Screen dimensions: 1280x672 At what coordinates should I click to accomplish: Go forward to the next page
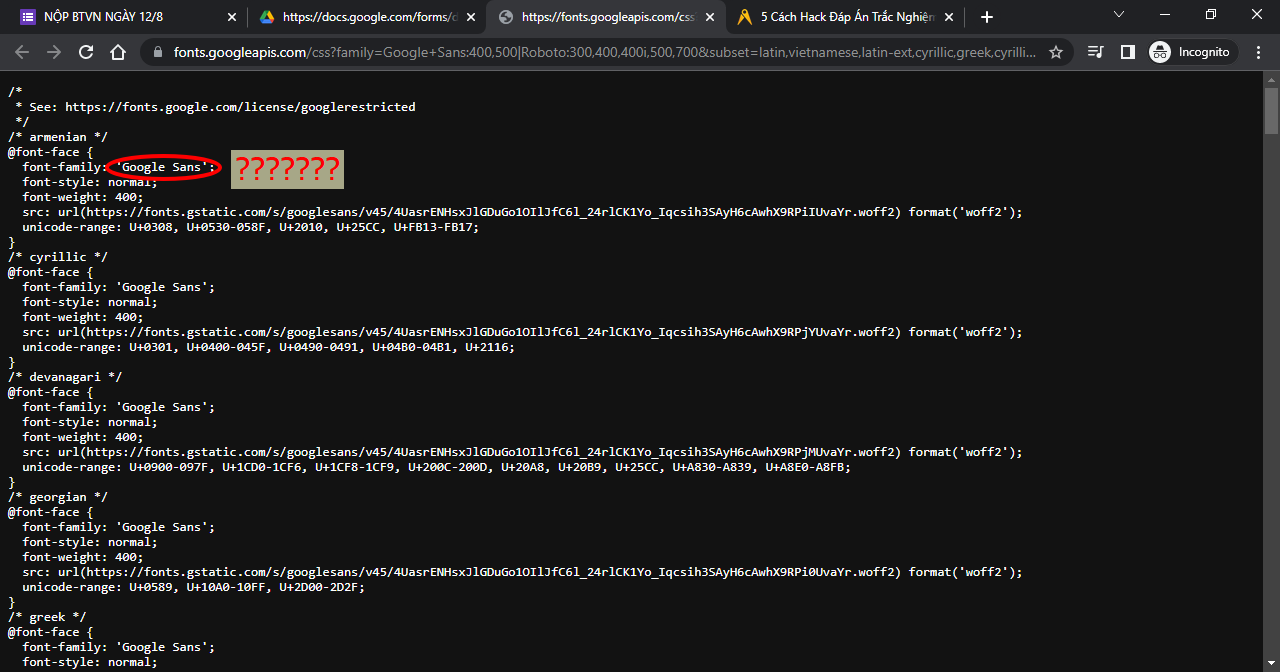point(54,52)
